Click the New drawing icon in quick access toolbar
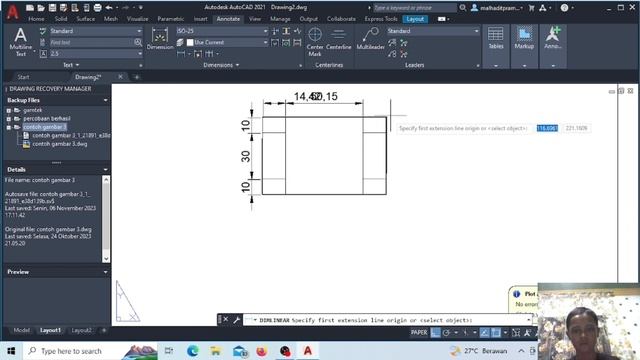This screenshot has width=640, height=360. tap(30, 8)
